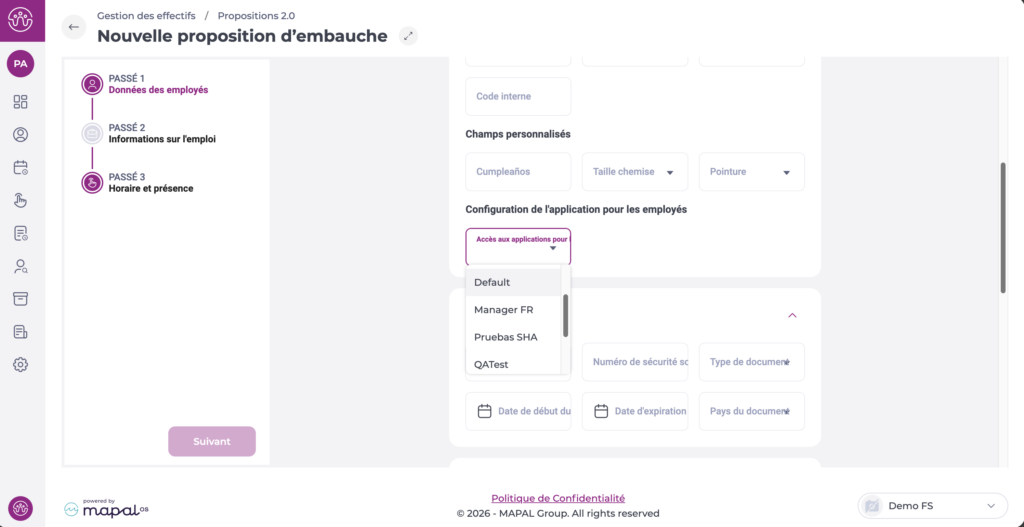Open the settings gear icon in sidebar
The width and height of the screenshot is (1024, 527).
pos(21,364)
